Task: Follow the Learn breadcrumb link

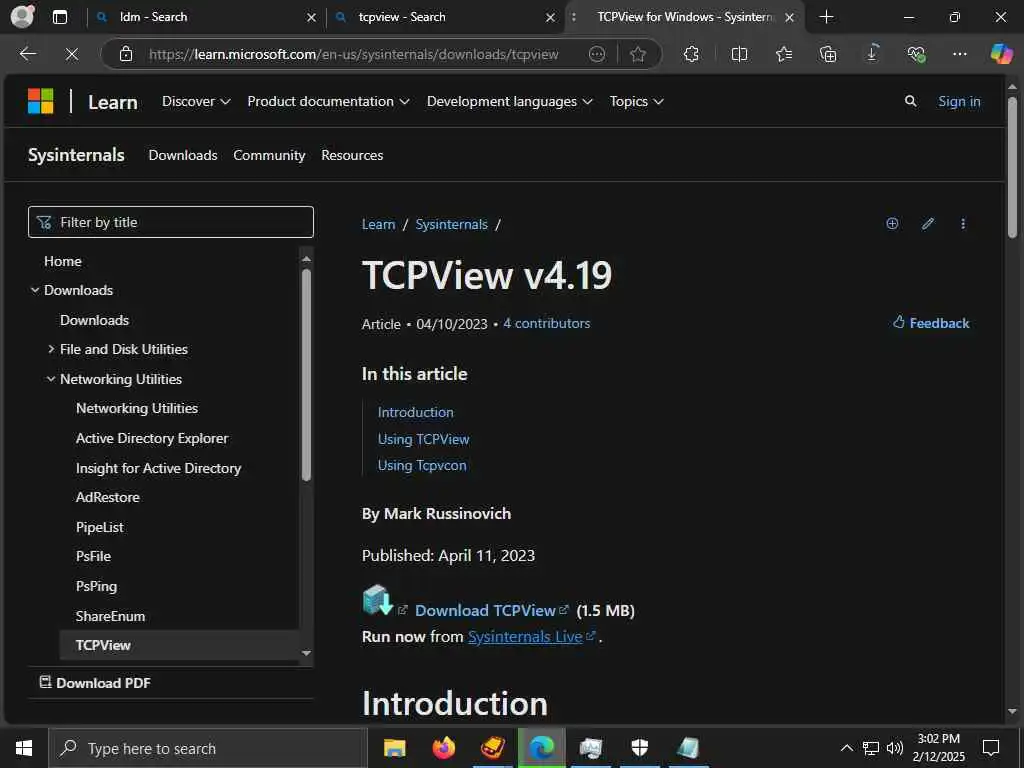Action: (379, 224)
